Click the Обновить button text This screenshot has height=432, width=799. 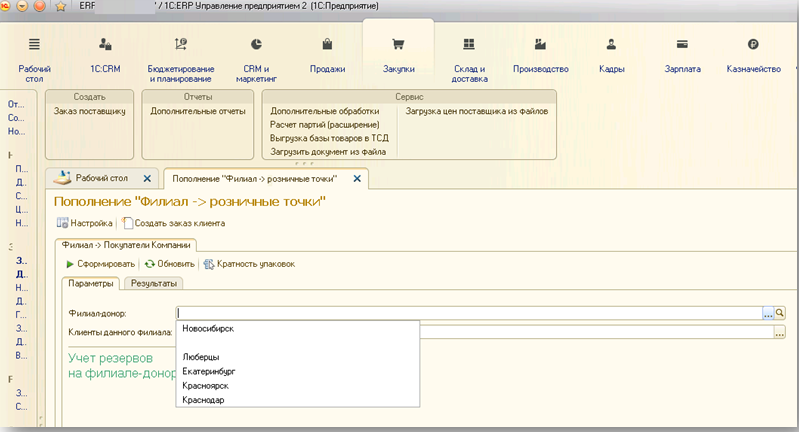(176, 264)
